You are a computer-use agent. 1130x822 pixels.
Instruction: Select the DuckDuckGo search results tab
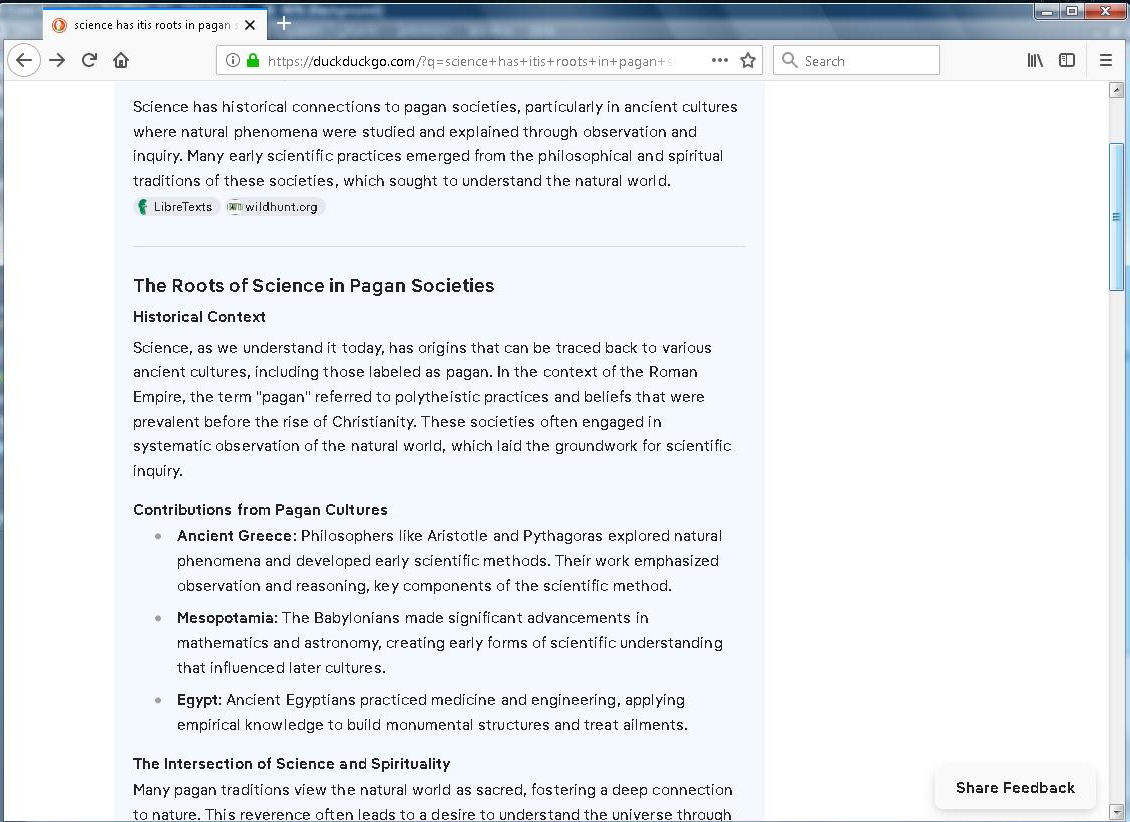150,25
